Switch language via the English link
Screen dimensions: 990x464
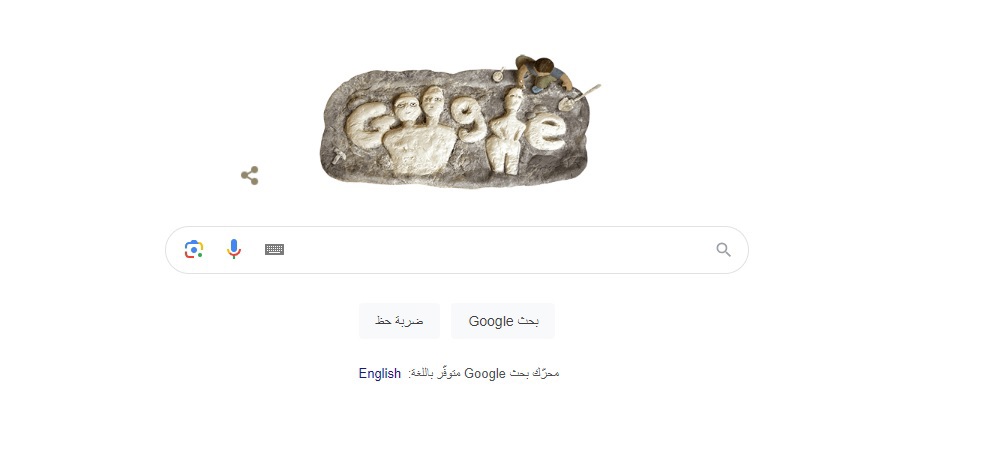(379, 373)
